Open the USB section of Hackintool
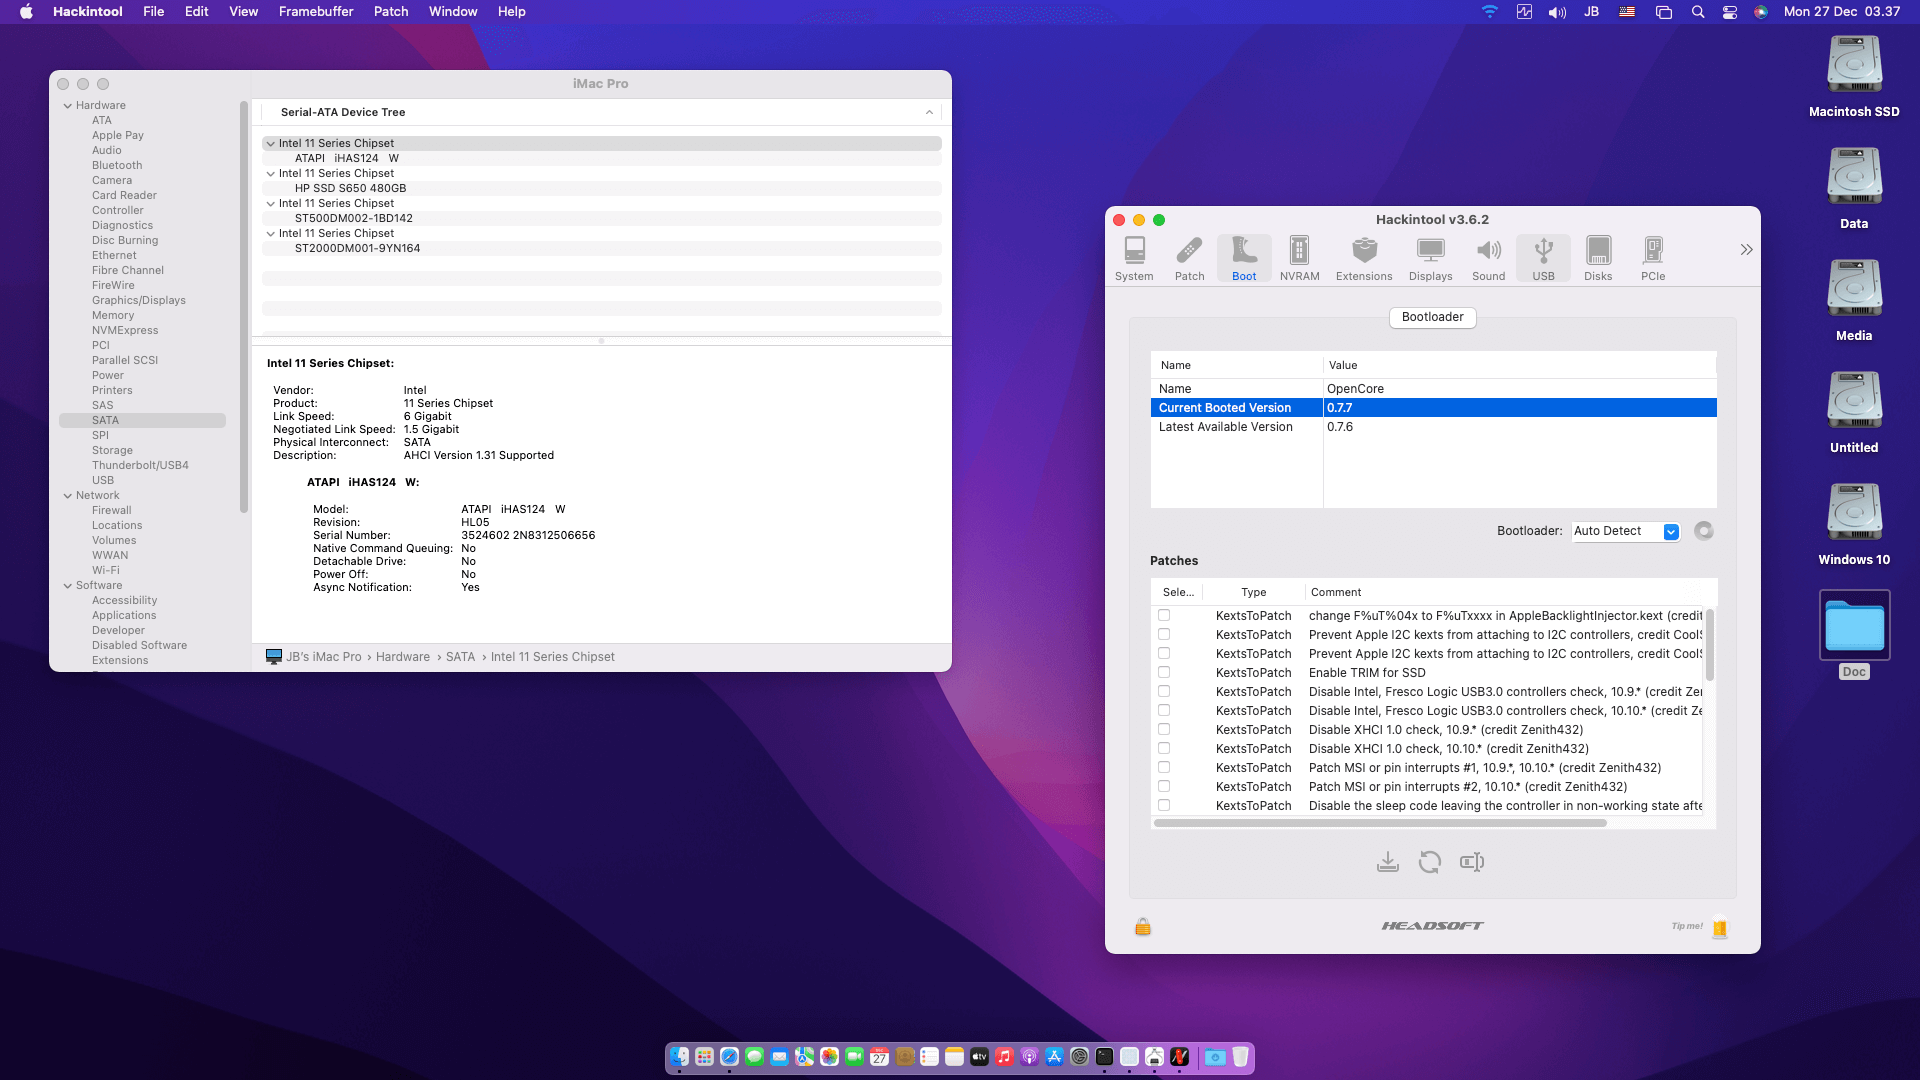This screenshot has width=1920, height=1080. pos(1543,258)
